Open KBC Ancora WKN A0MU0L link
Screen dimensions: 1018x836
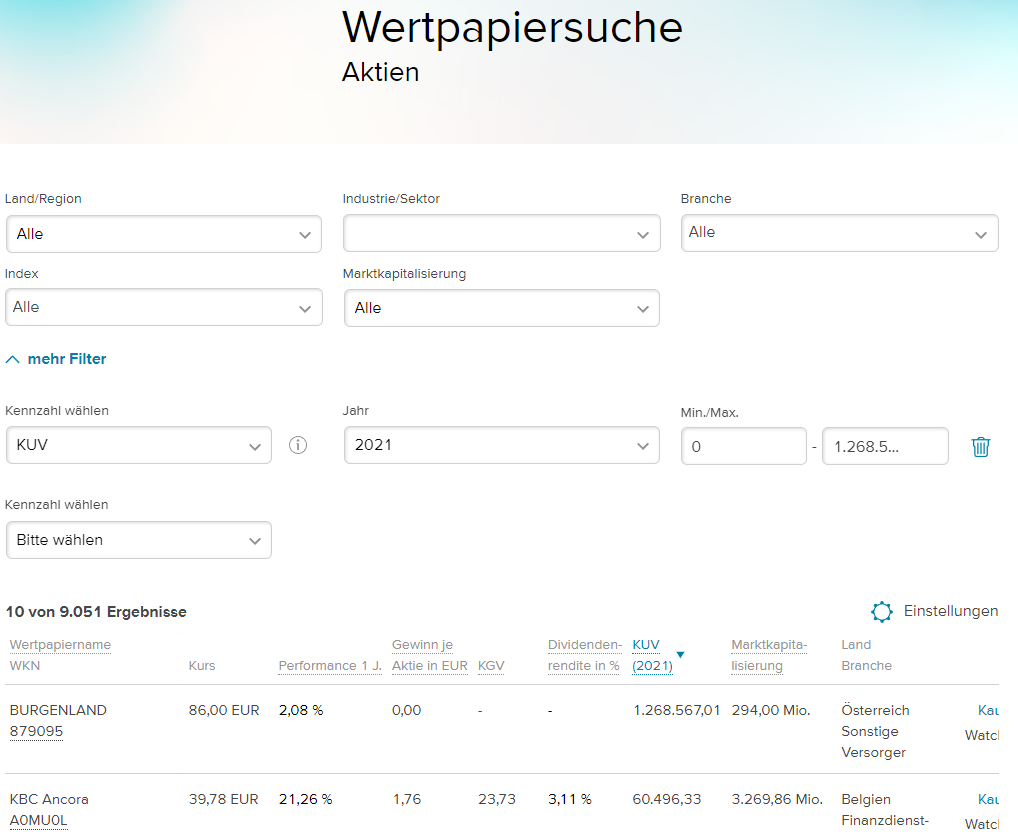(38, 820)
